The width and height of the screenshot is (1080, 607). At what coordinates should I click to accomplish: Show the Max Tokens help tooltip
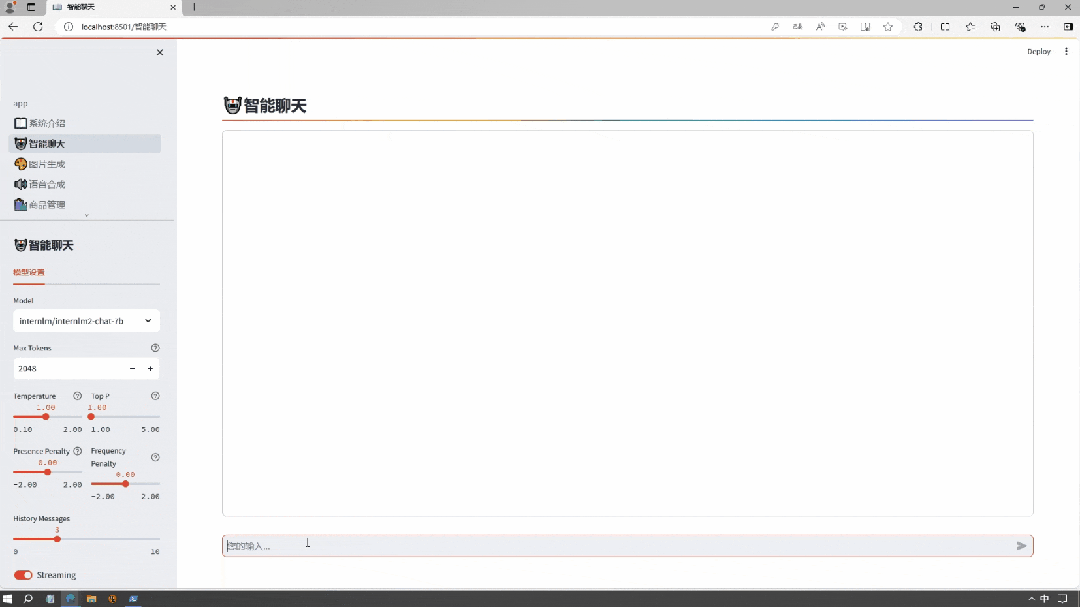pos(155,348)
